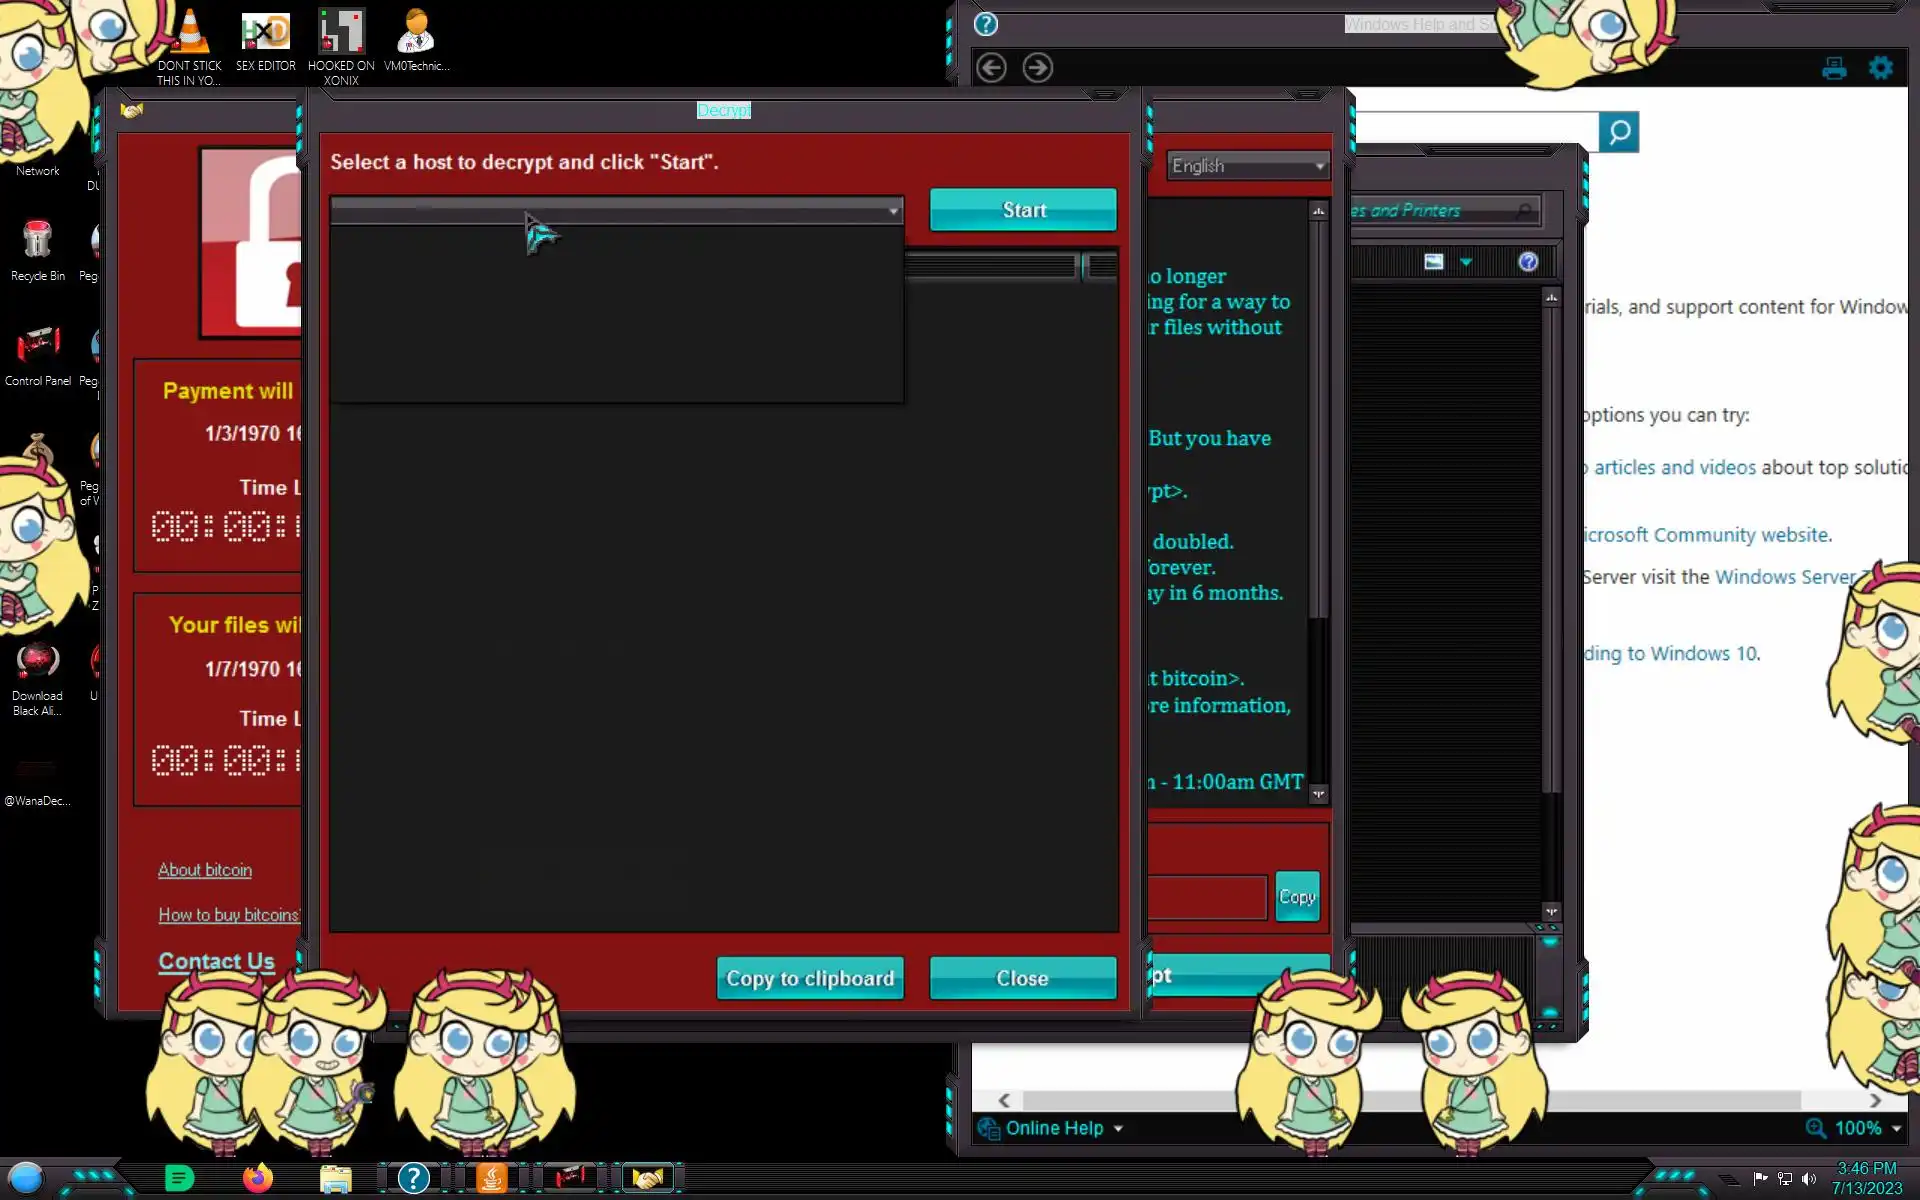Open Help settings gear icon

point(1881,68)
